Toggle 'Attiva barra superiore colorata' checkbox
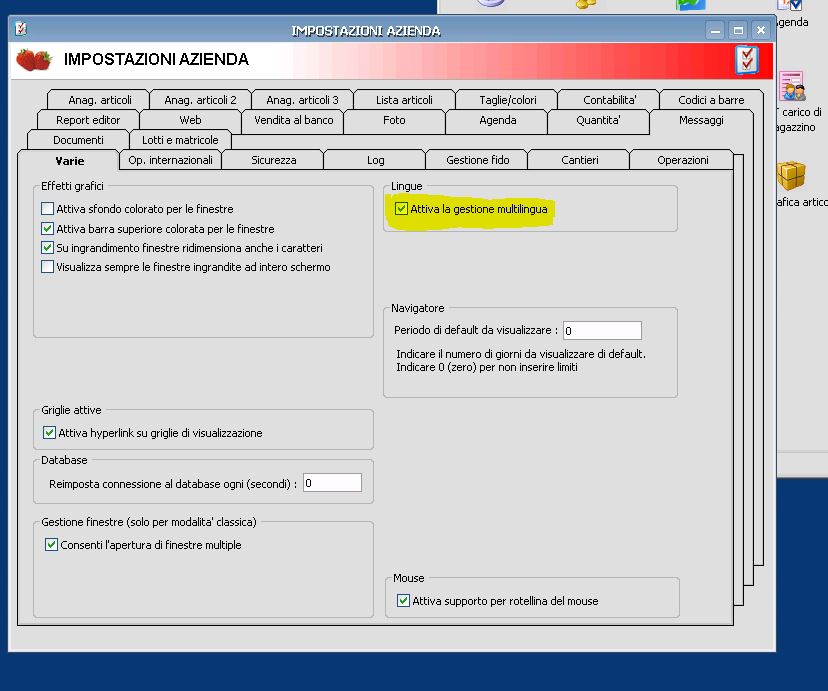The height and width of the screenshot is (691, 828). tap(48, 229)
